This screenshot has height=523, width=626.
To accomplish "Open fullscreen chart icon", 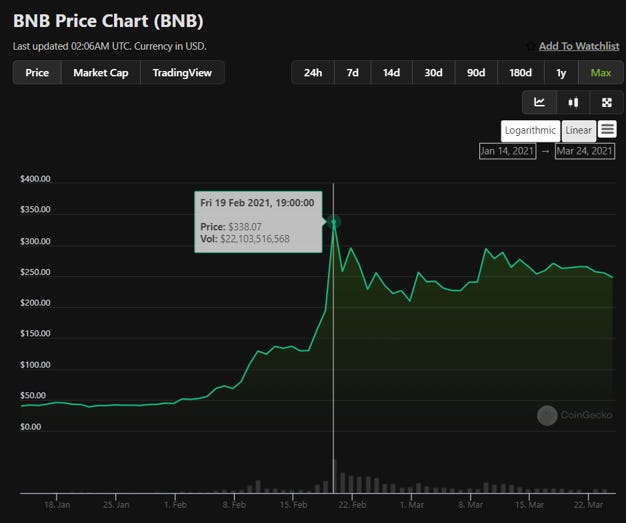I will [x=606, y=103].
